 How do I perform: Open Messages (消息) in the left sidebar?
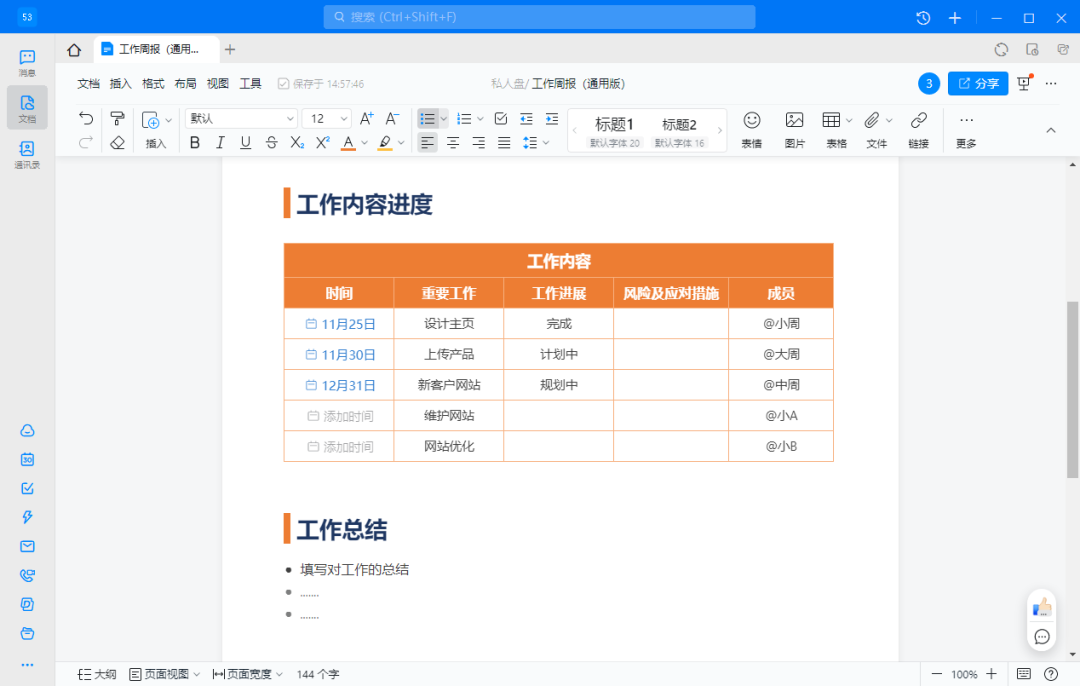pos(27,62)
